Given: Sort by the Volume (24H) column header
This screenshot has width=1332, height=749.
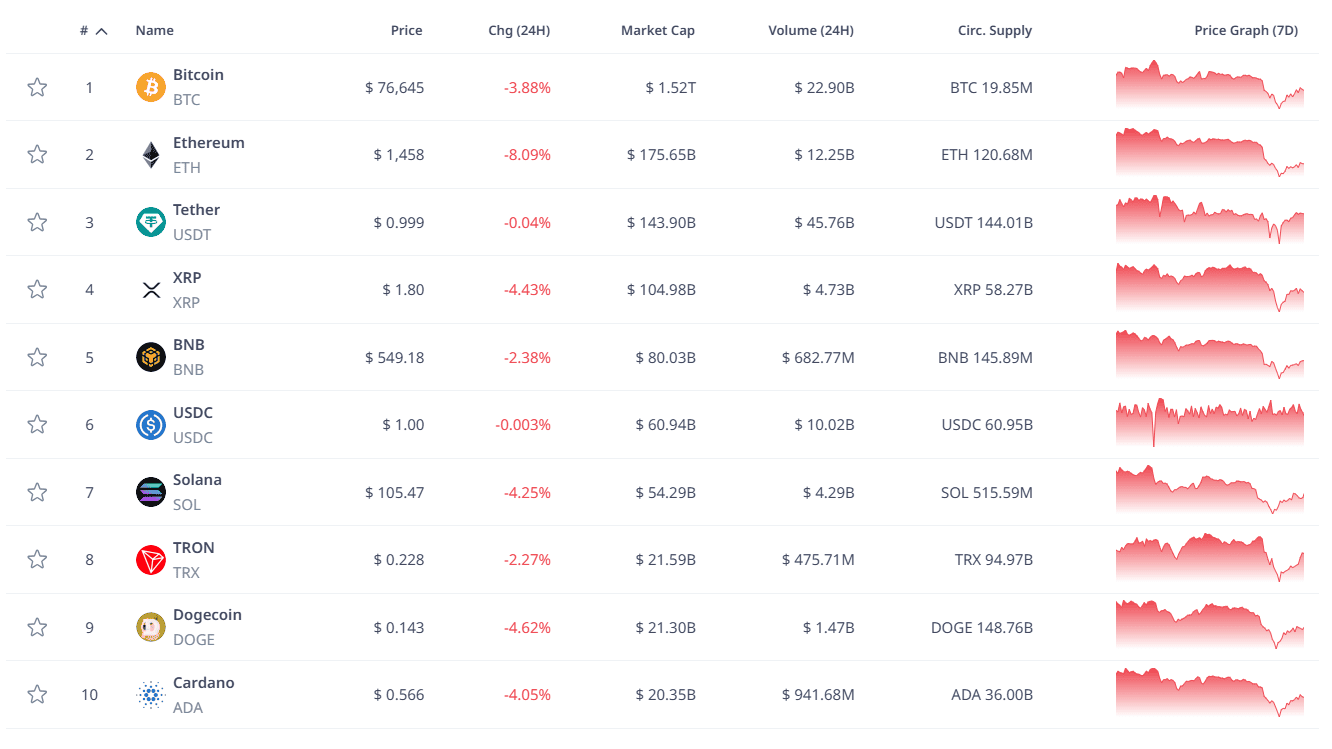Looking at the screenshot, I should pos(811,30).
